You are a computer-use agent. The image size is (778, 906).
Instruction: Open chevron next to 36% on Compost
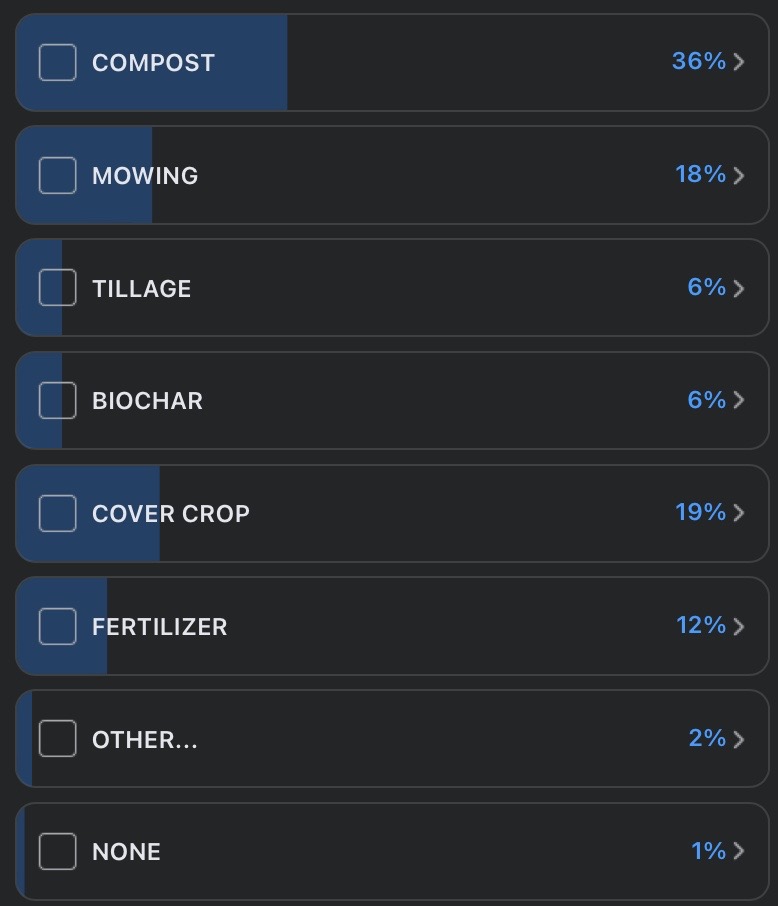(739, 62)
